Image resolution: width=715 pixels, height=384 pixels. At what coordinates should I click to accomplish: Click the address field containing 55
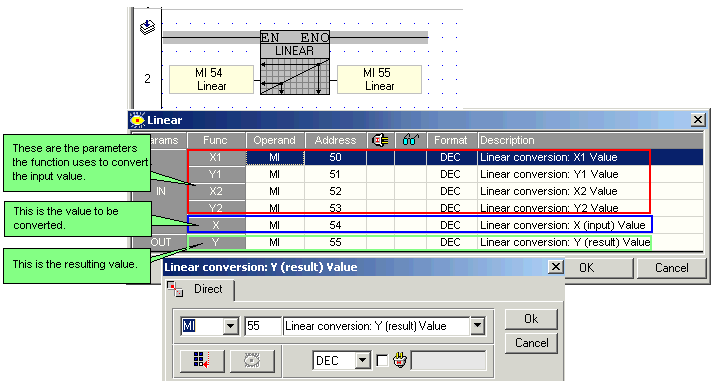tap(263, 326)
